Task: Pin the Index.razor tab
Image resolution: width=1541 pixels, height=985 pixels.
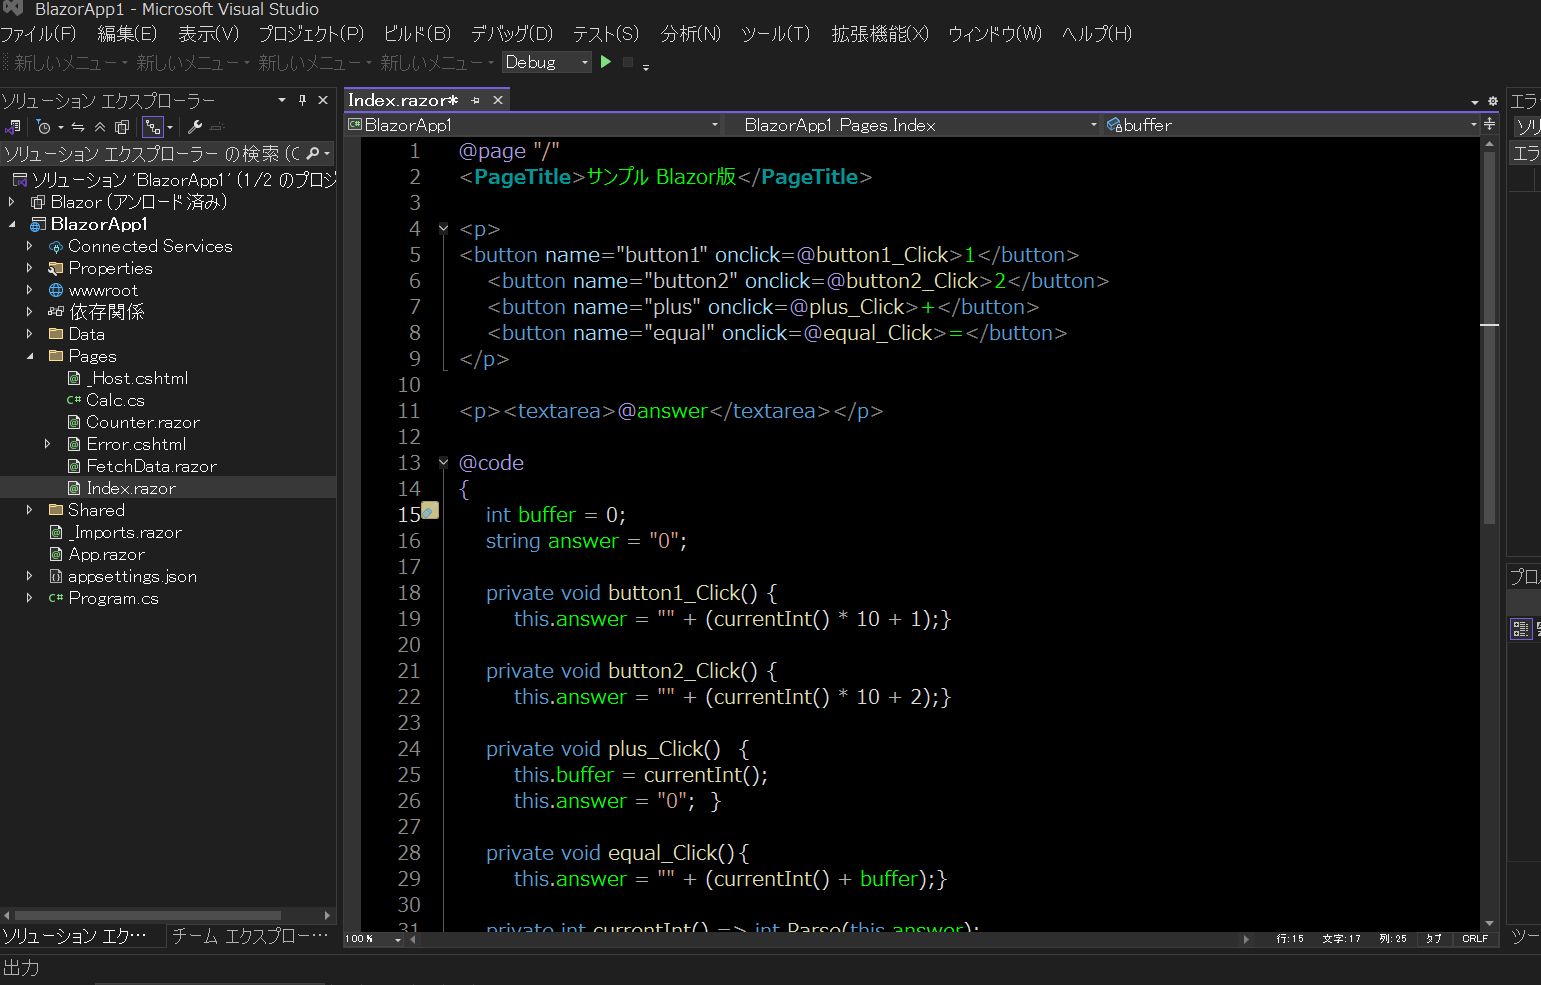Action: (x=476, y=100)
